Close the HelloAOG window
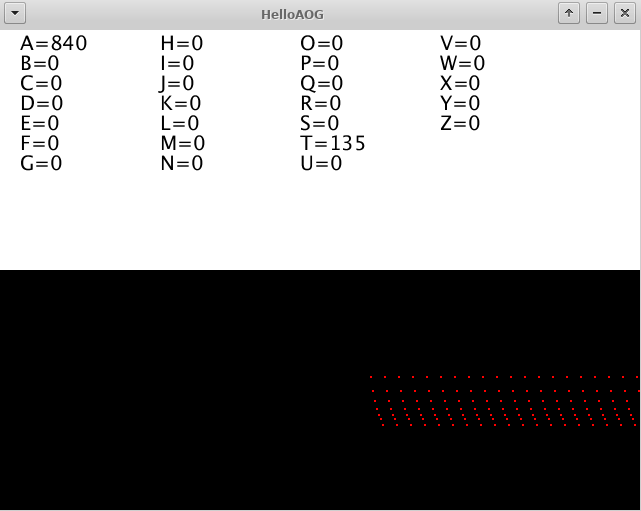Screen dimensions: 641x511 [x=623, y=14]
